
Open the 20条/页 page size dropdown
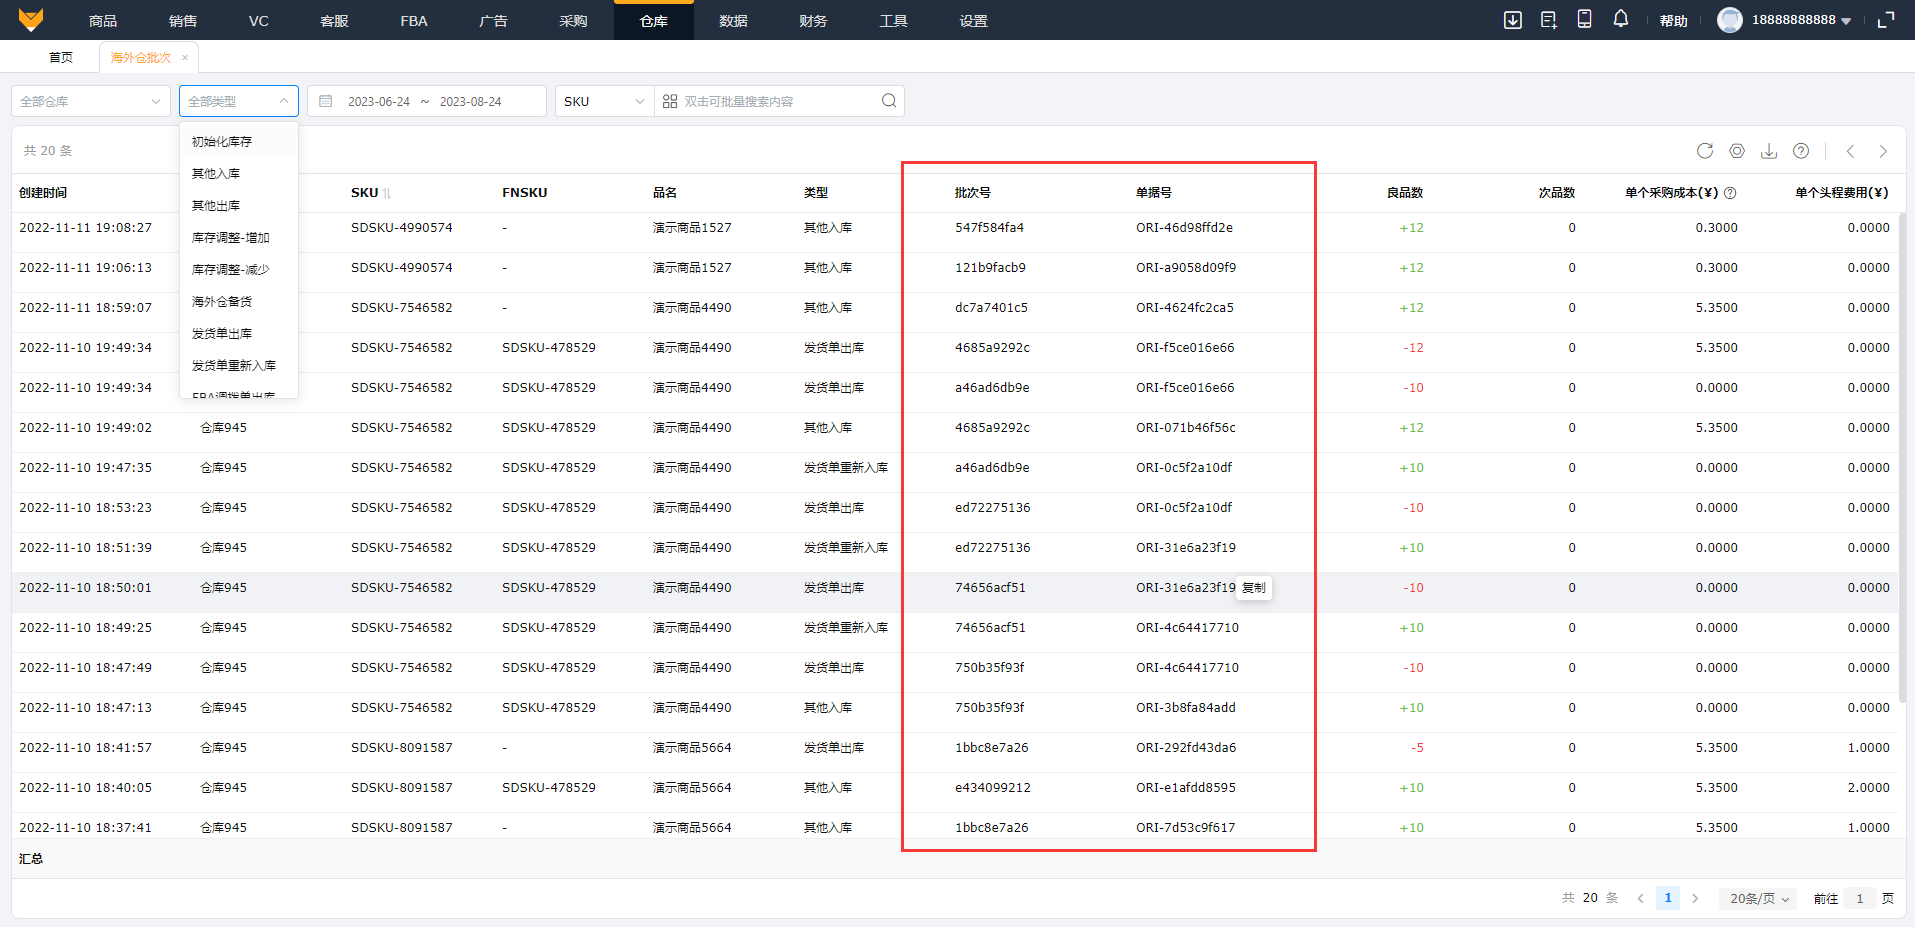(x=1759, y=898)
